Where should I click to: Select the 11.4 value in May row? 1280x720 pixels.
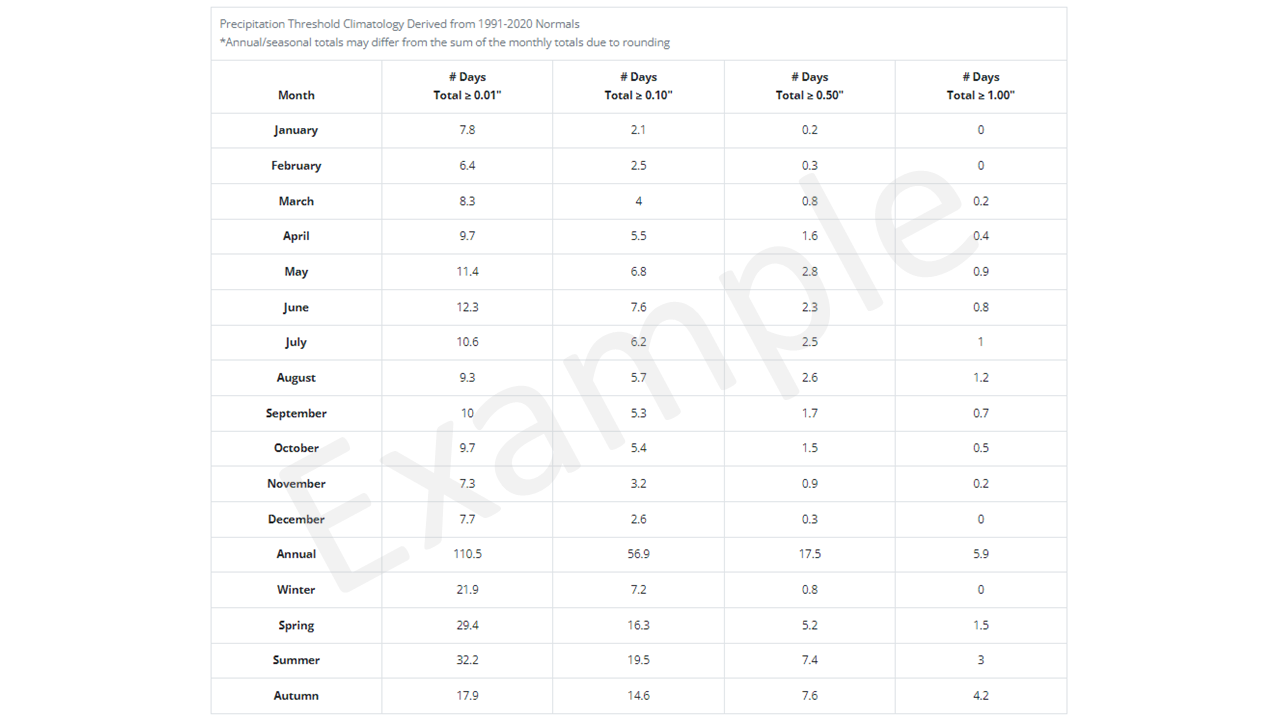467,272
